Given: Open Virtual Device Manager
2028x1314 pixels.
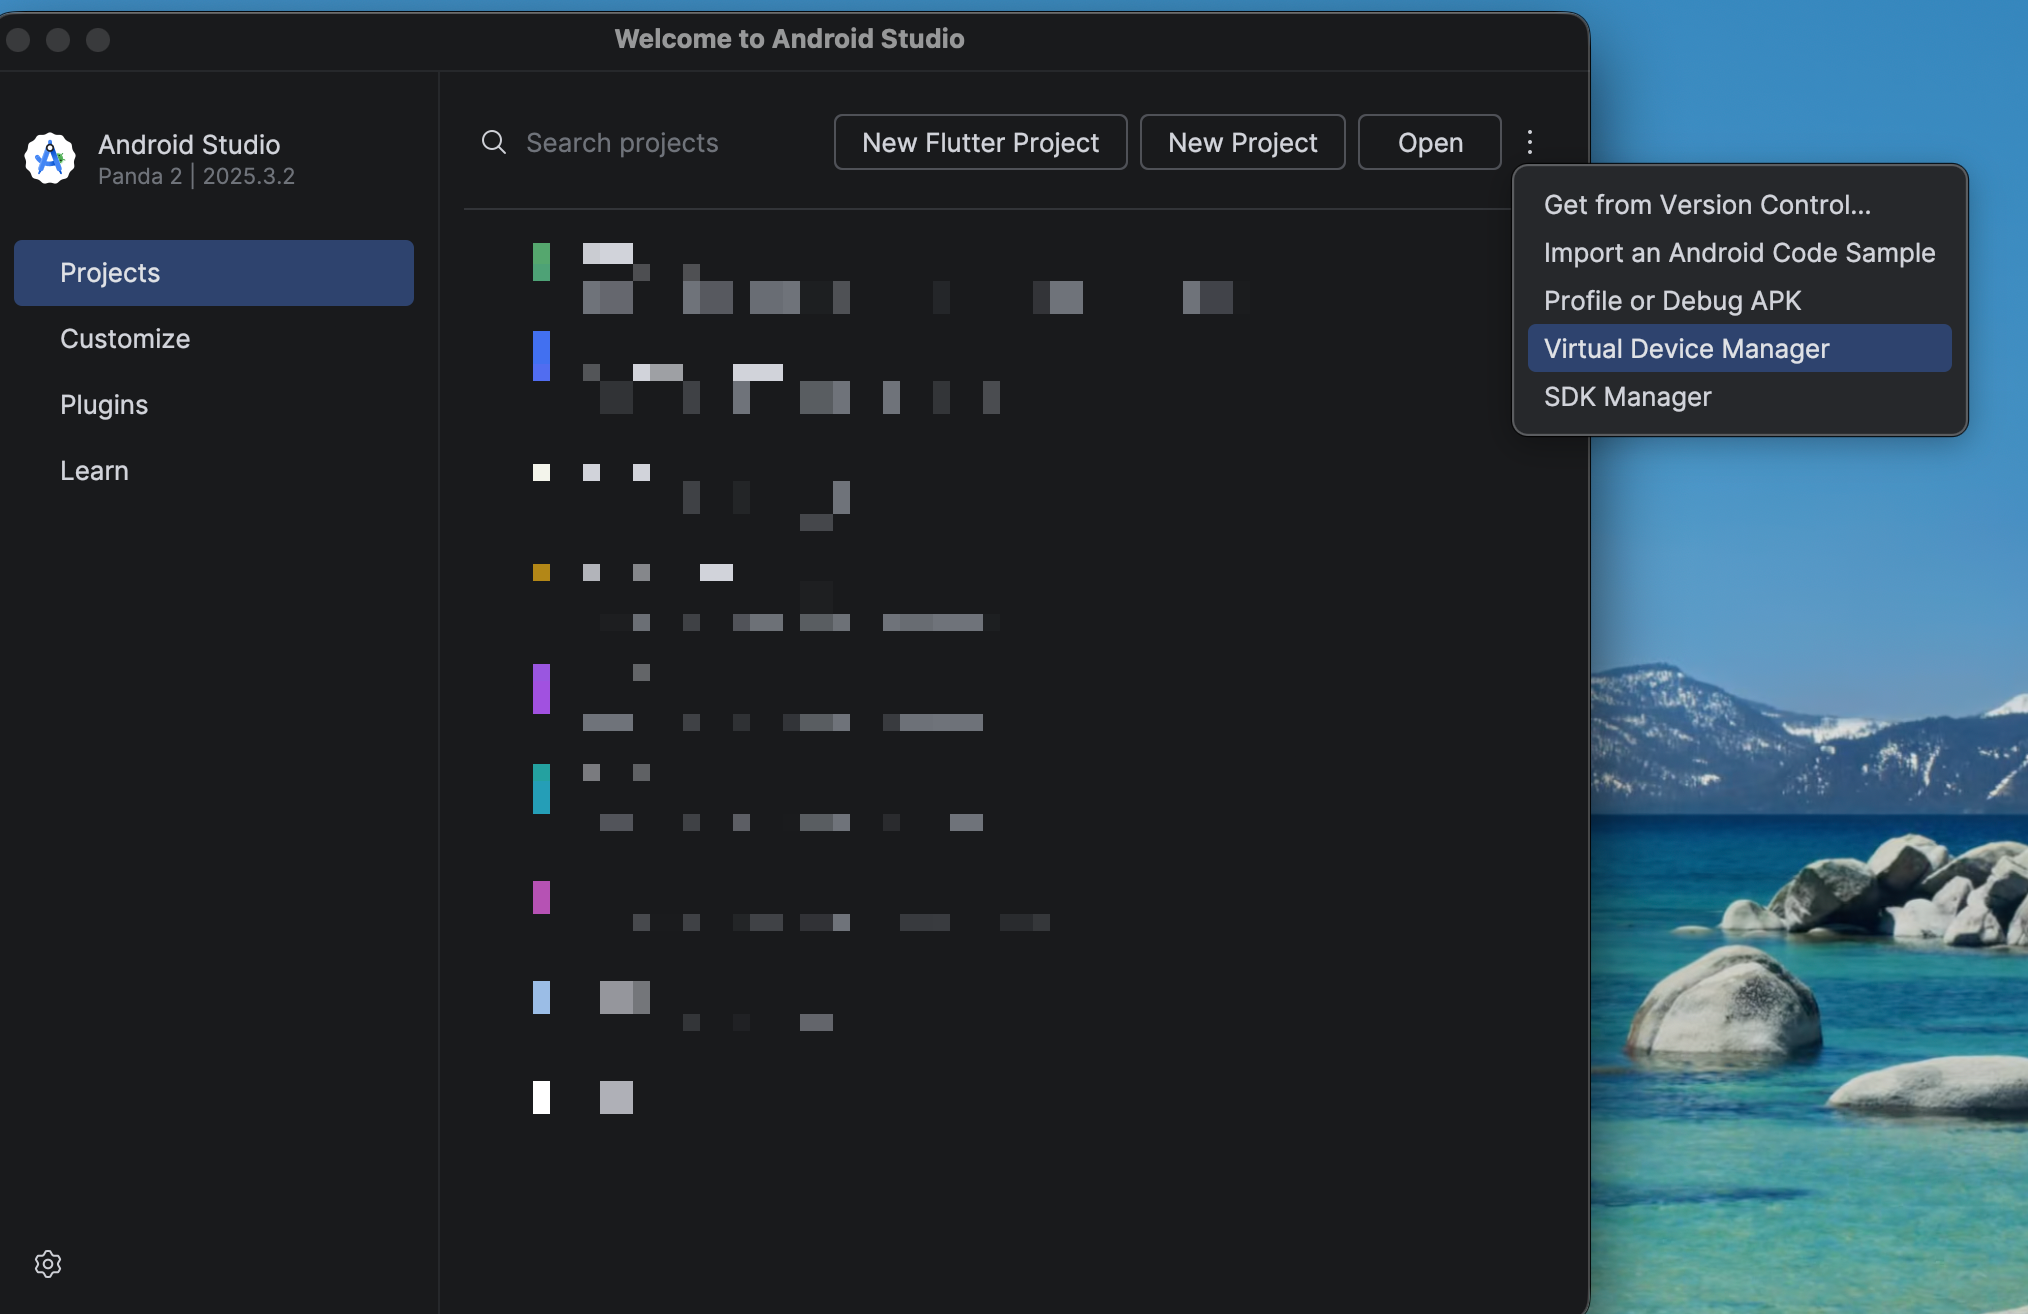Looking at the screenshot, I should click(x=1686, y=349).
